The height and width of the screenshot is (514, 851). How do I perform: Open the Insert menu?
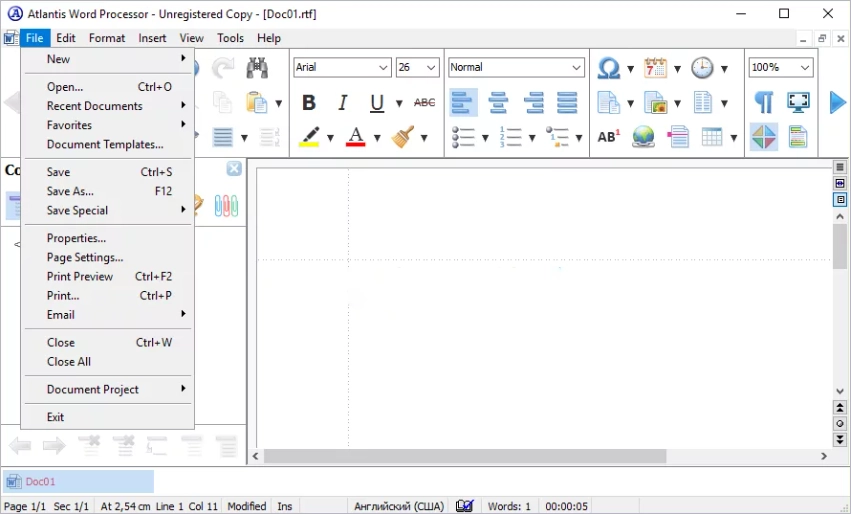[x=152, y=38]
